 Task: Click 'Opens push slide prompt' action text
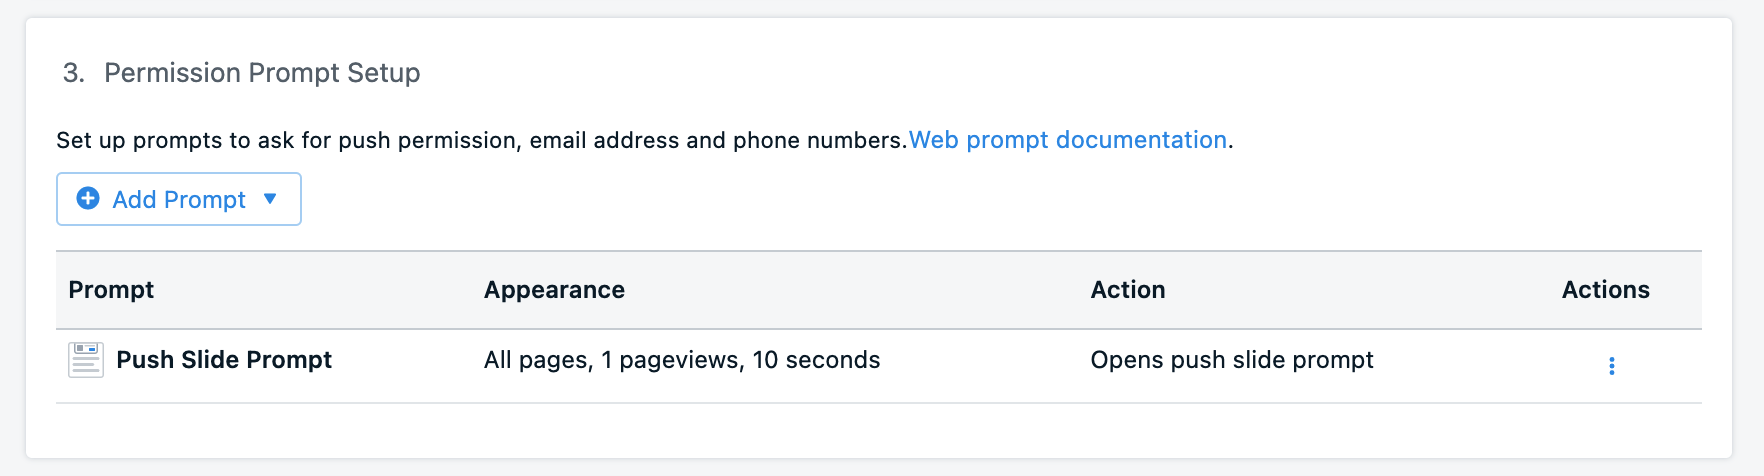click(1231, 360)
